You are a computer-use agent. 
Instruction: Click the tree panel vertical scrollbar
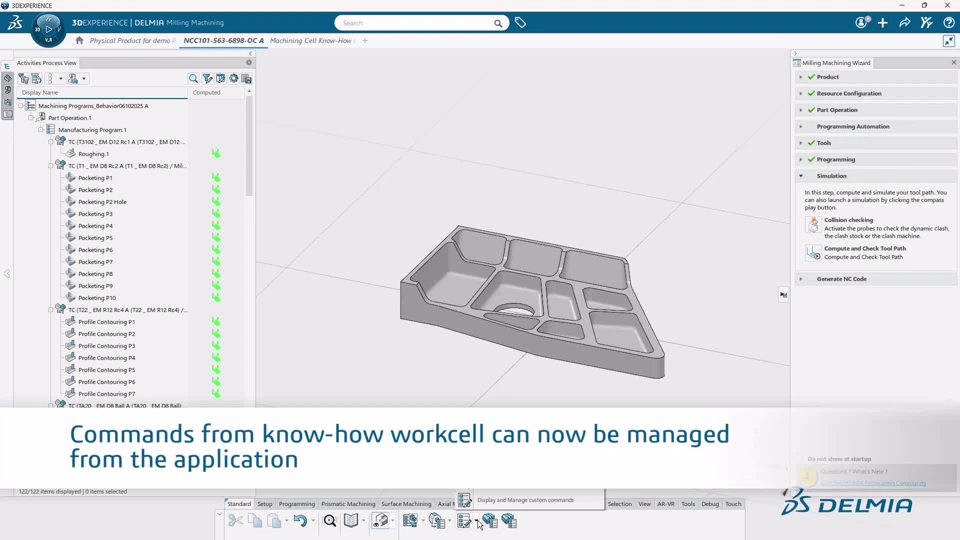pos(249,147)
